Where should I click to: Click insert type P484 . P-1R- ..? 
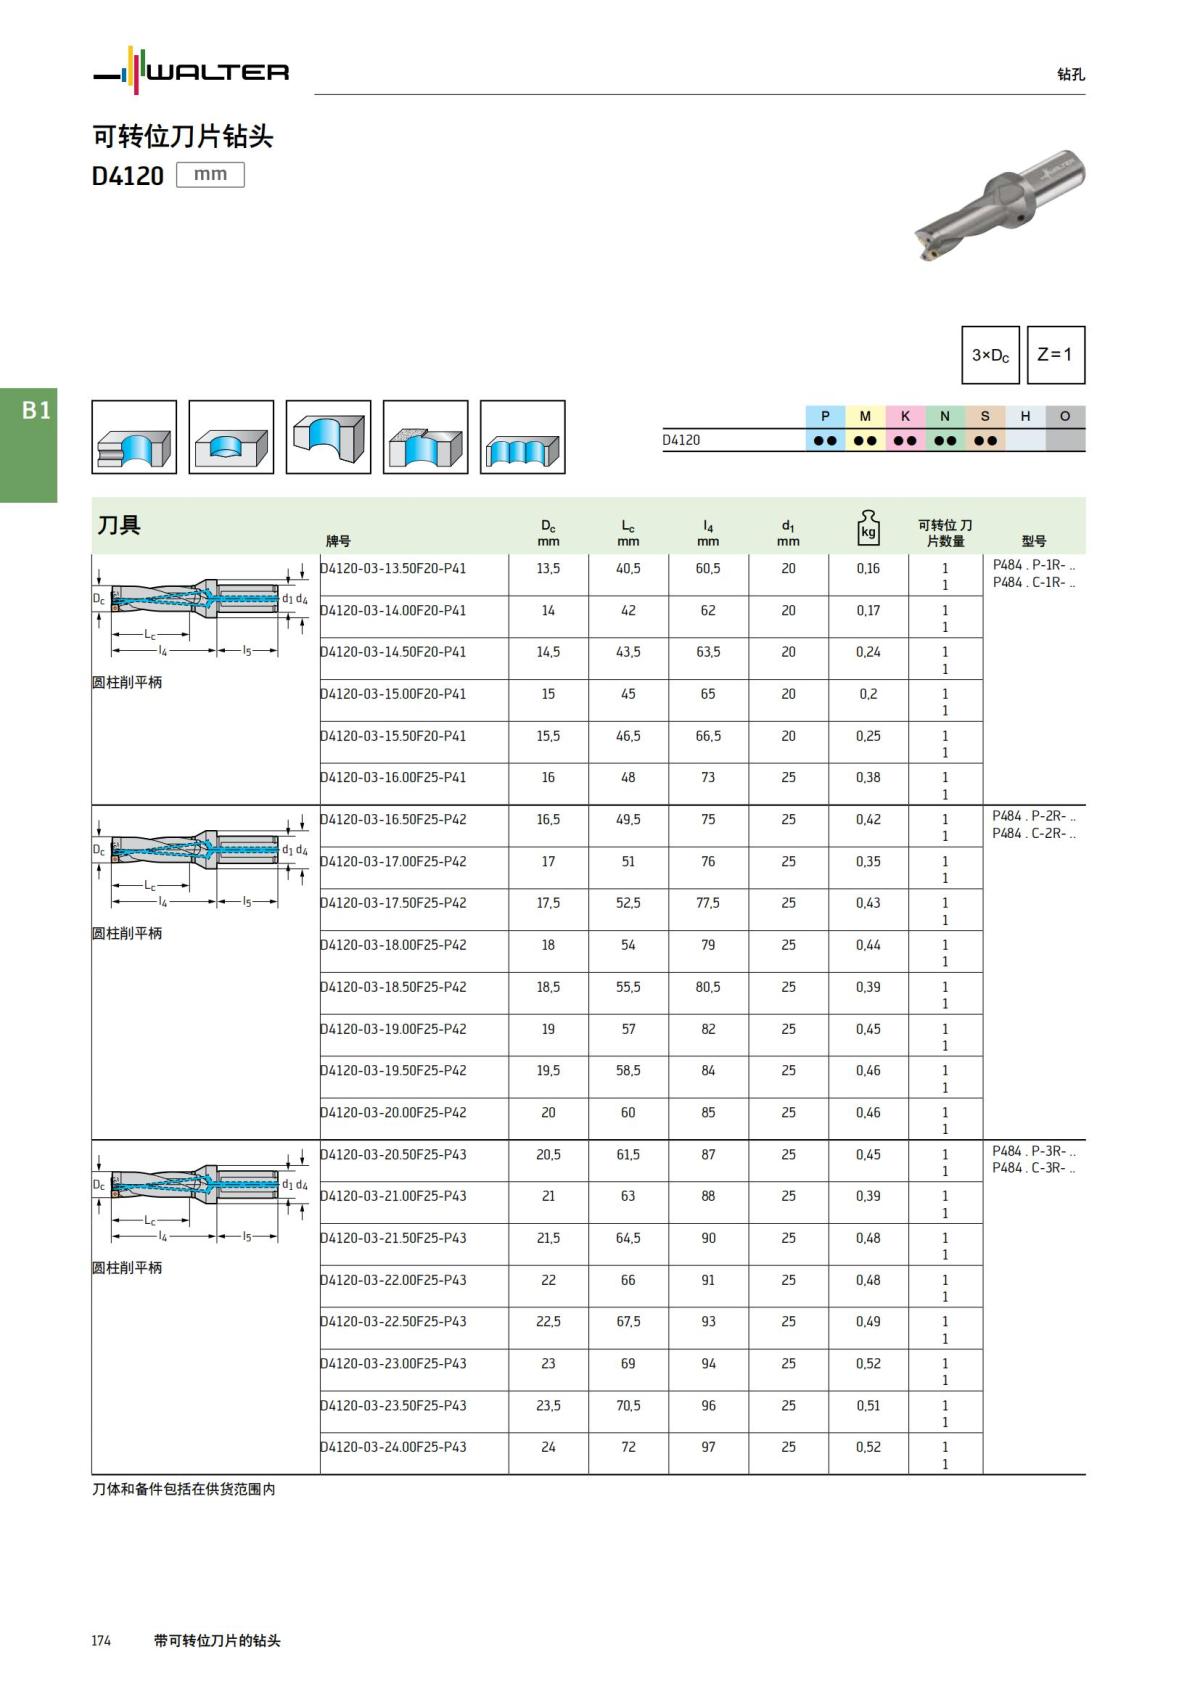tap(1034, 565)
